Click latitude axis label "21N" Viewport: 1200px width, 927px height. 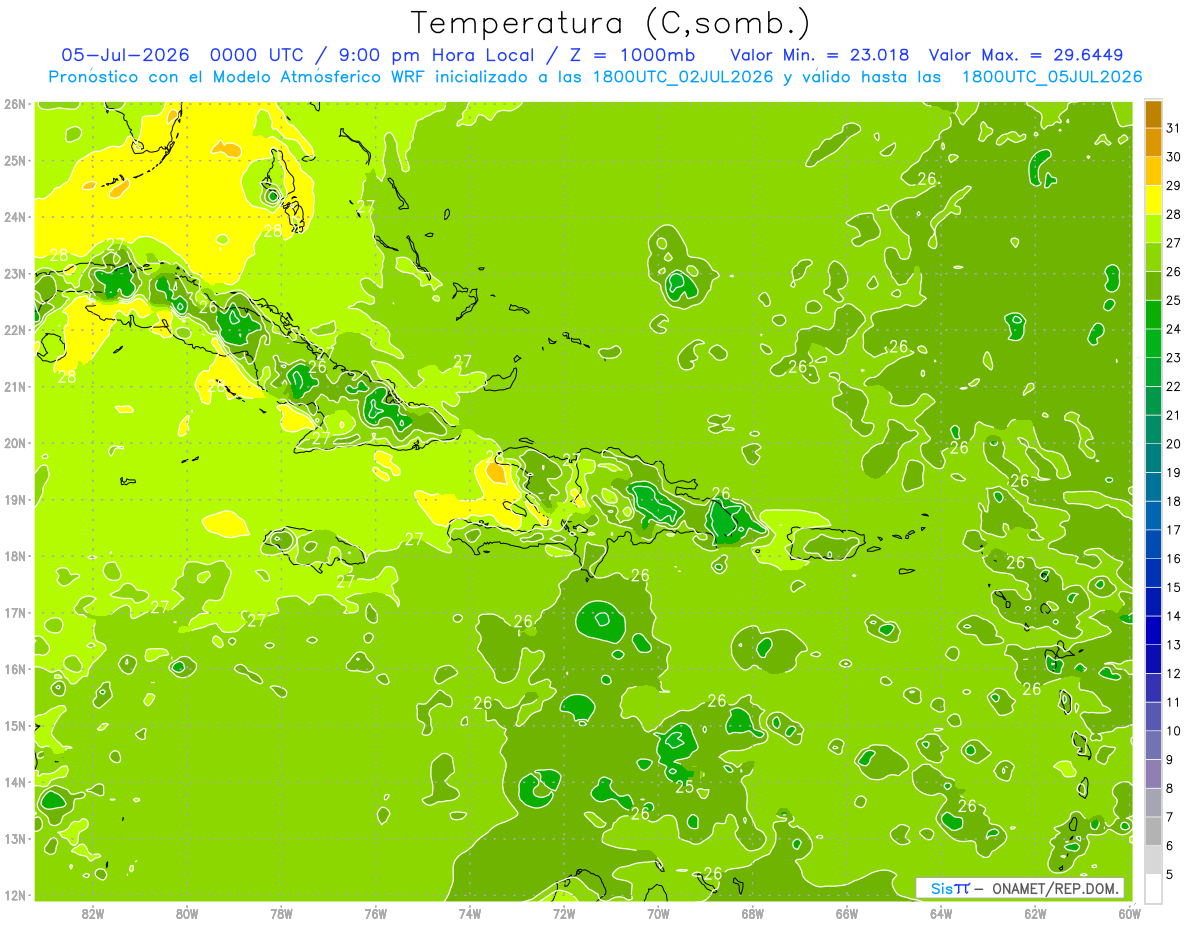pyautogui.click(x=14, y=386)
